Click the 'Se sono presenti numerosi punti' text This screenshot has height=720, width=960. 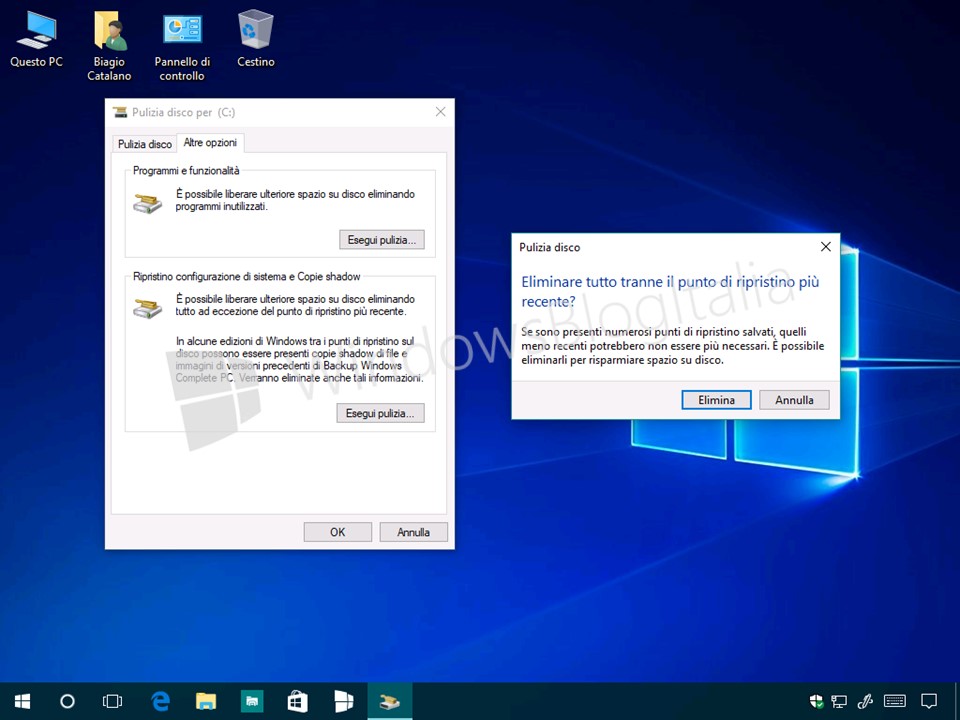[672, 346]
